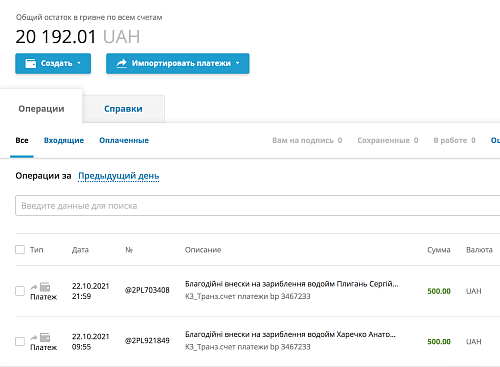Click the wallet icon on Создать button
The image size is (500, 367).
[x=31, y=63]
